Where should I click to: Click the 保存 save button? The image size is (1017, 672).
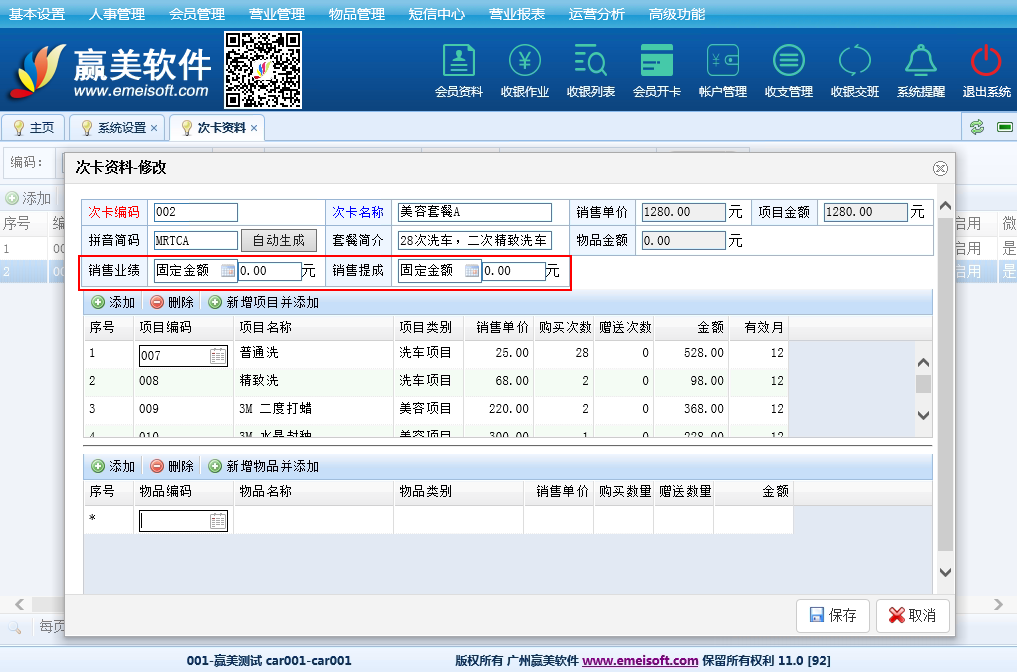pyautogui.click(x=833, y=616)
